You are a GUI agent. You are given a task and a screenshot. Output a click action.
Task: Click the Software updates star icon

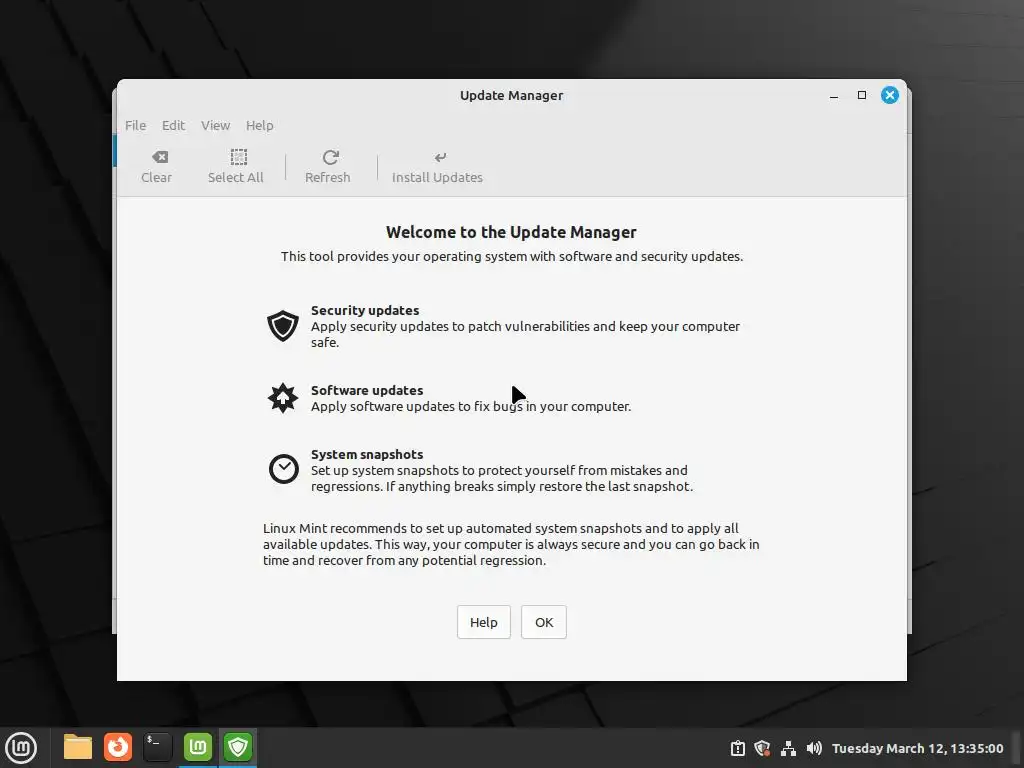(x=283, y=398)
